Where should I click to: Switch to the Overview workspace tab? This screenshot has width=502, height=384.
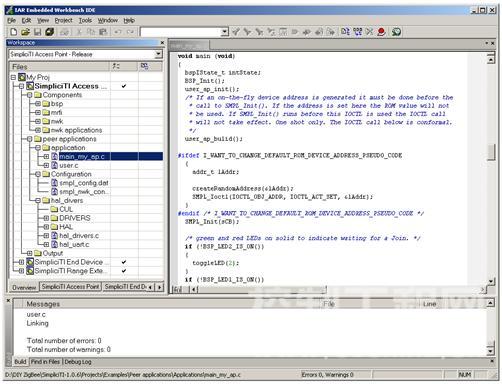coord(24,287)
